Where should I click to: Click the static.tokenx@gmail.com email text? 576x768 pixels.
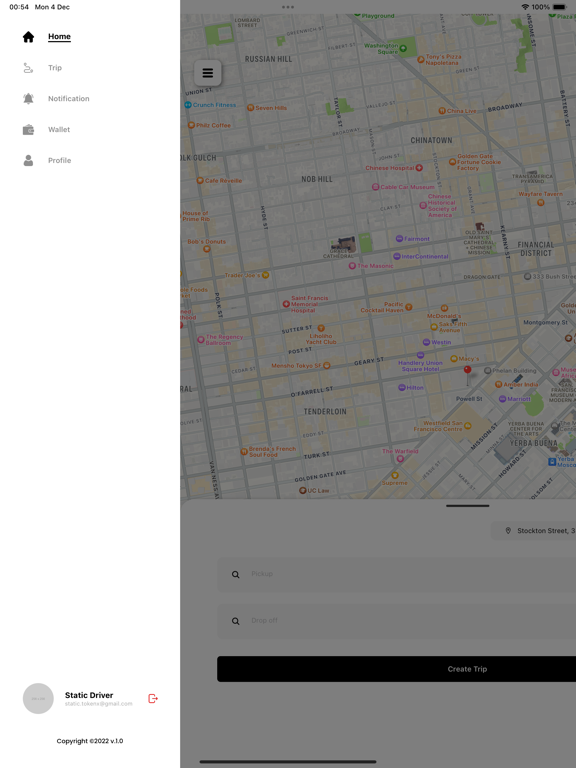coord(98,704)
